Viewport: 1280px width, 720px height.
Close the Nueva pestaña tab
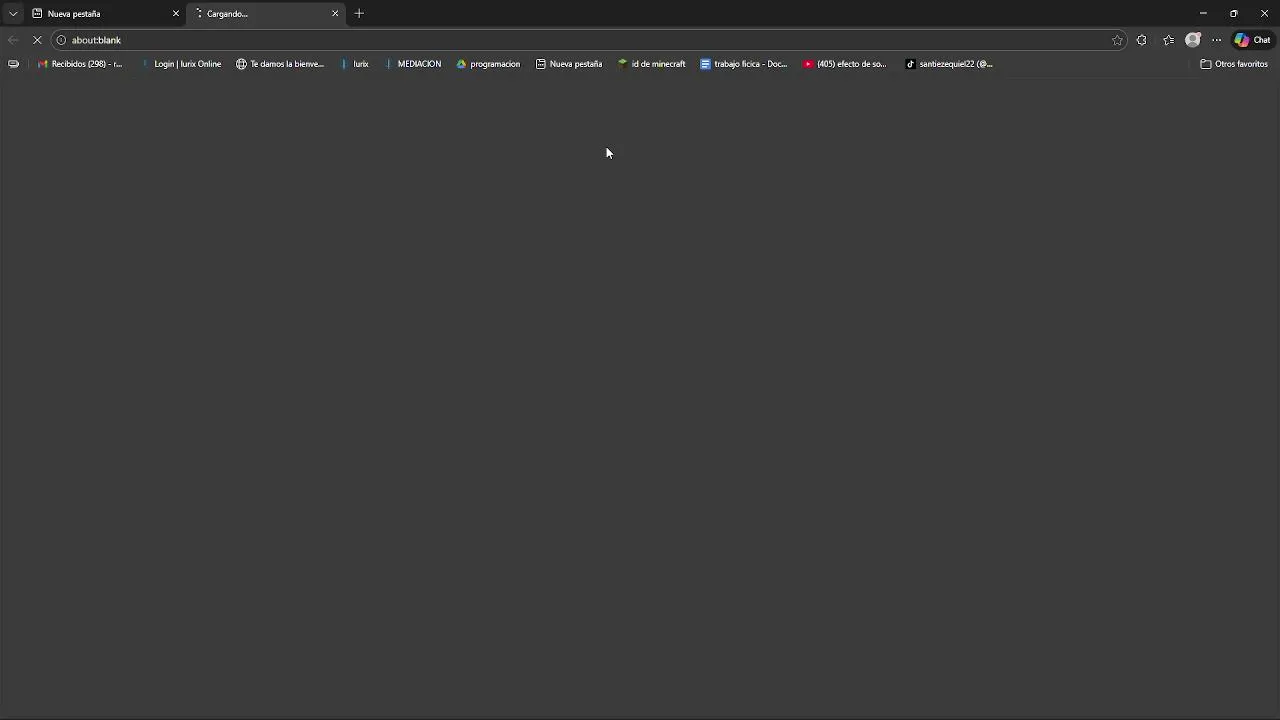click(x=176, y=14)
